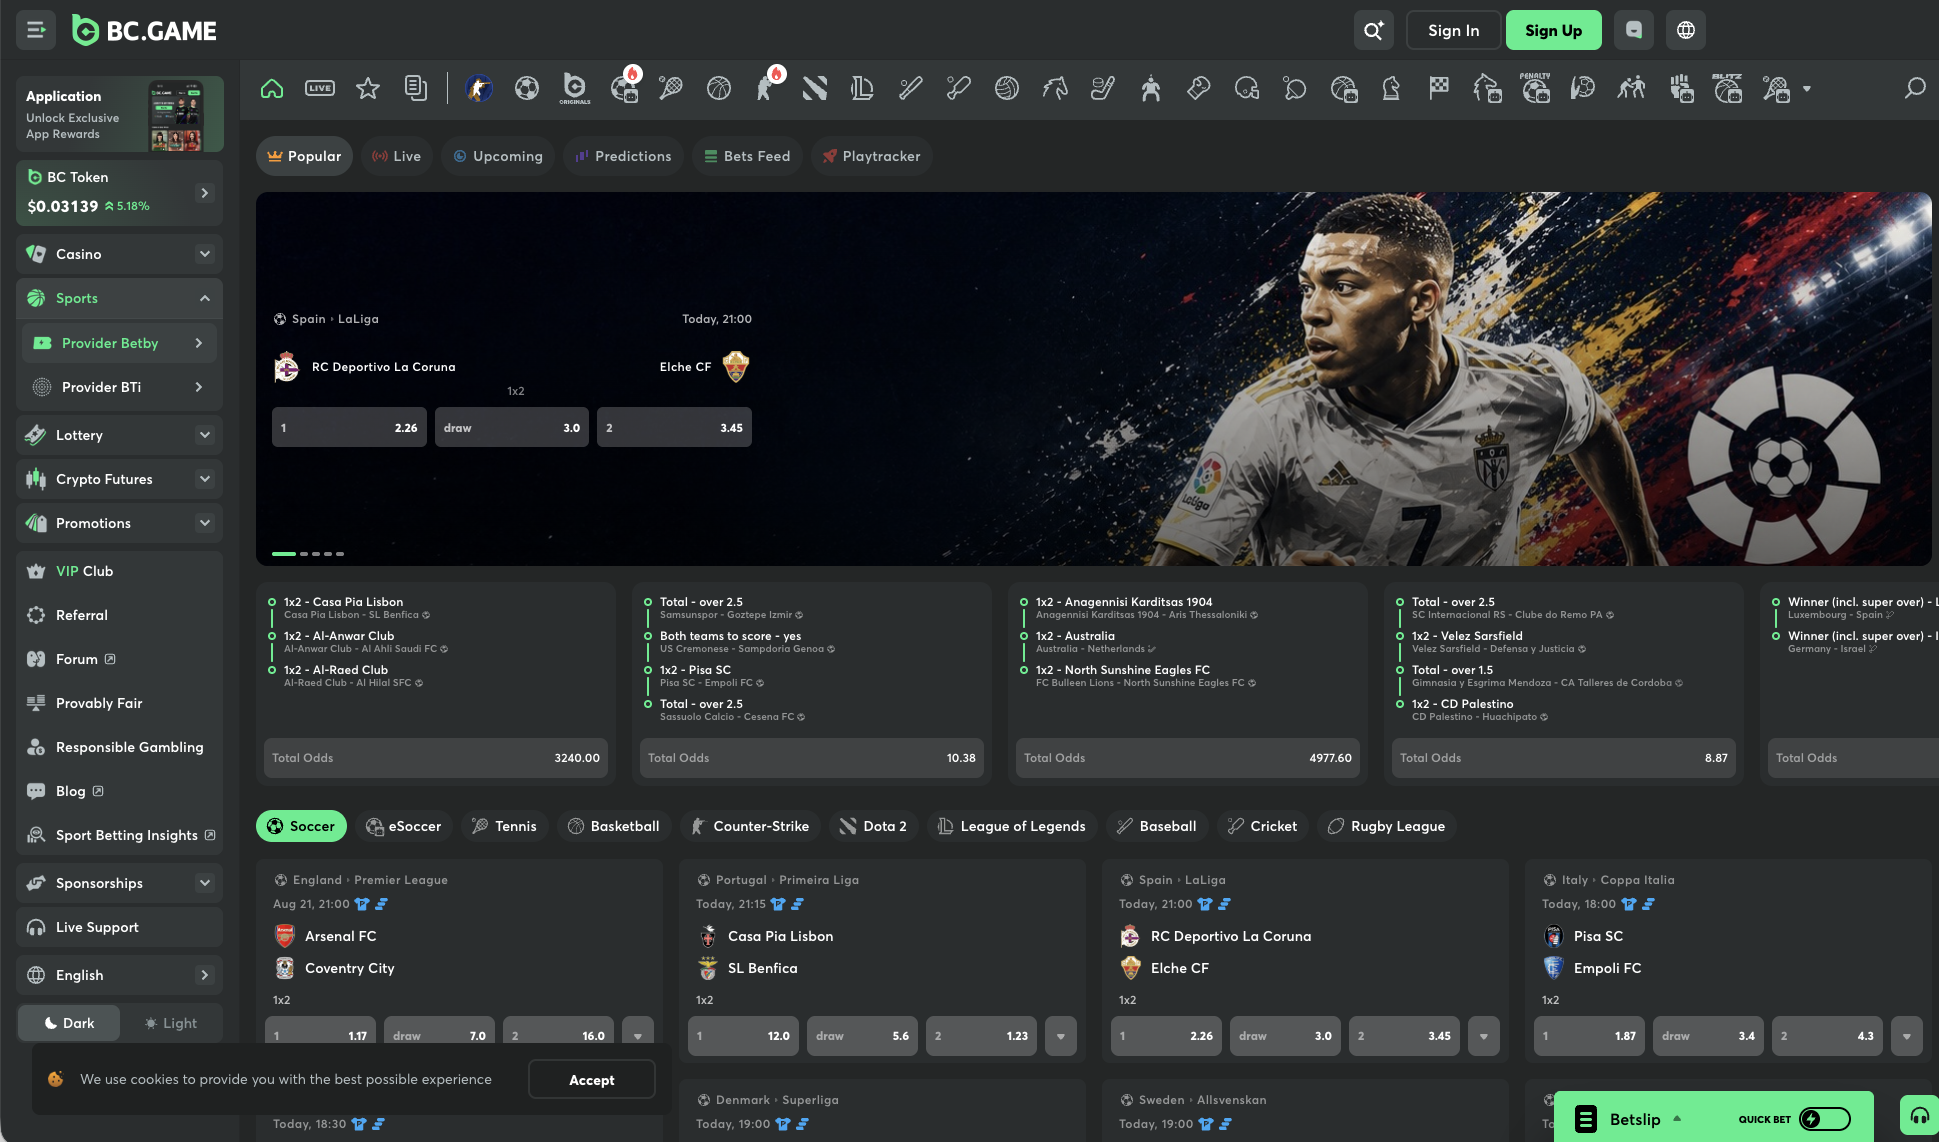1939x1142 pixels.
Task: Open more sports dropdown arrow in toolbar
Action: pyautogui.click(x=1807, y=88)
